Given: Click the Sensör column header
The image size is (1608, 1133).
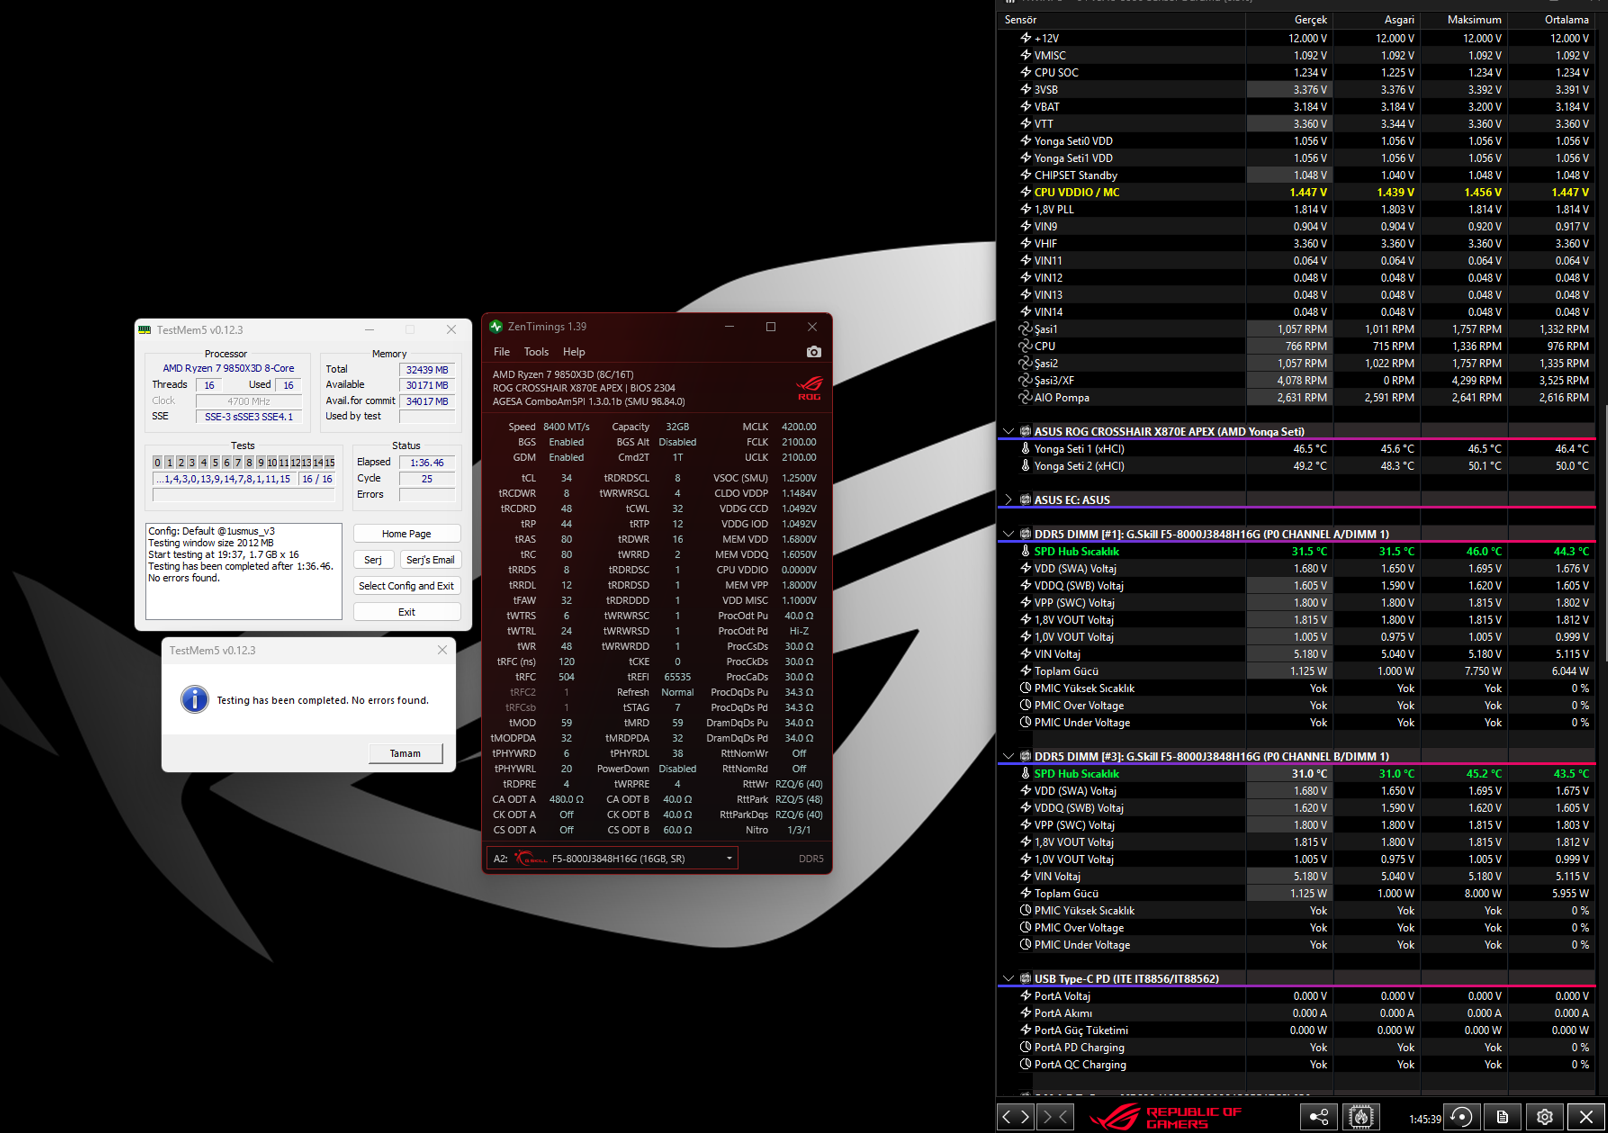Looking at the screenshot, I should (x=1121, y=20).
